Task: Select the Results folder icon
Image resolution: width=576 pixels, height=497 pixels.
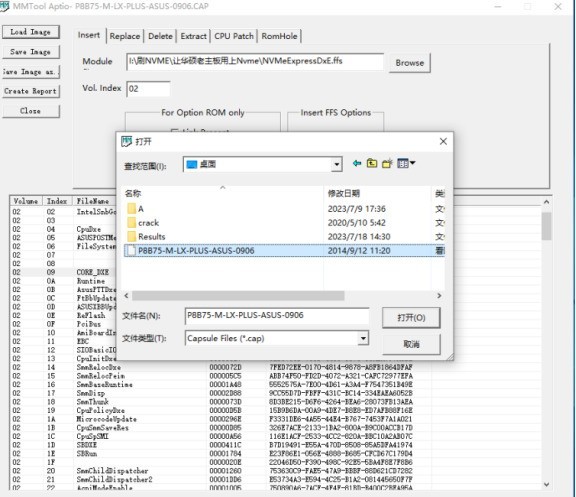Action: [132, 237]
